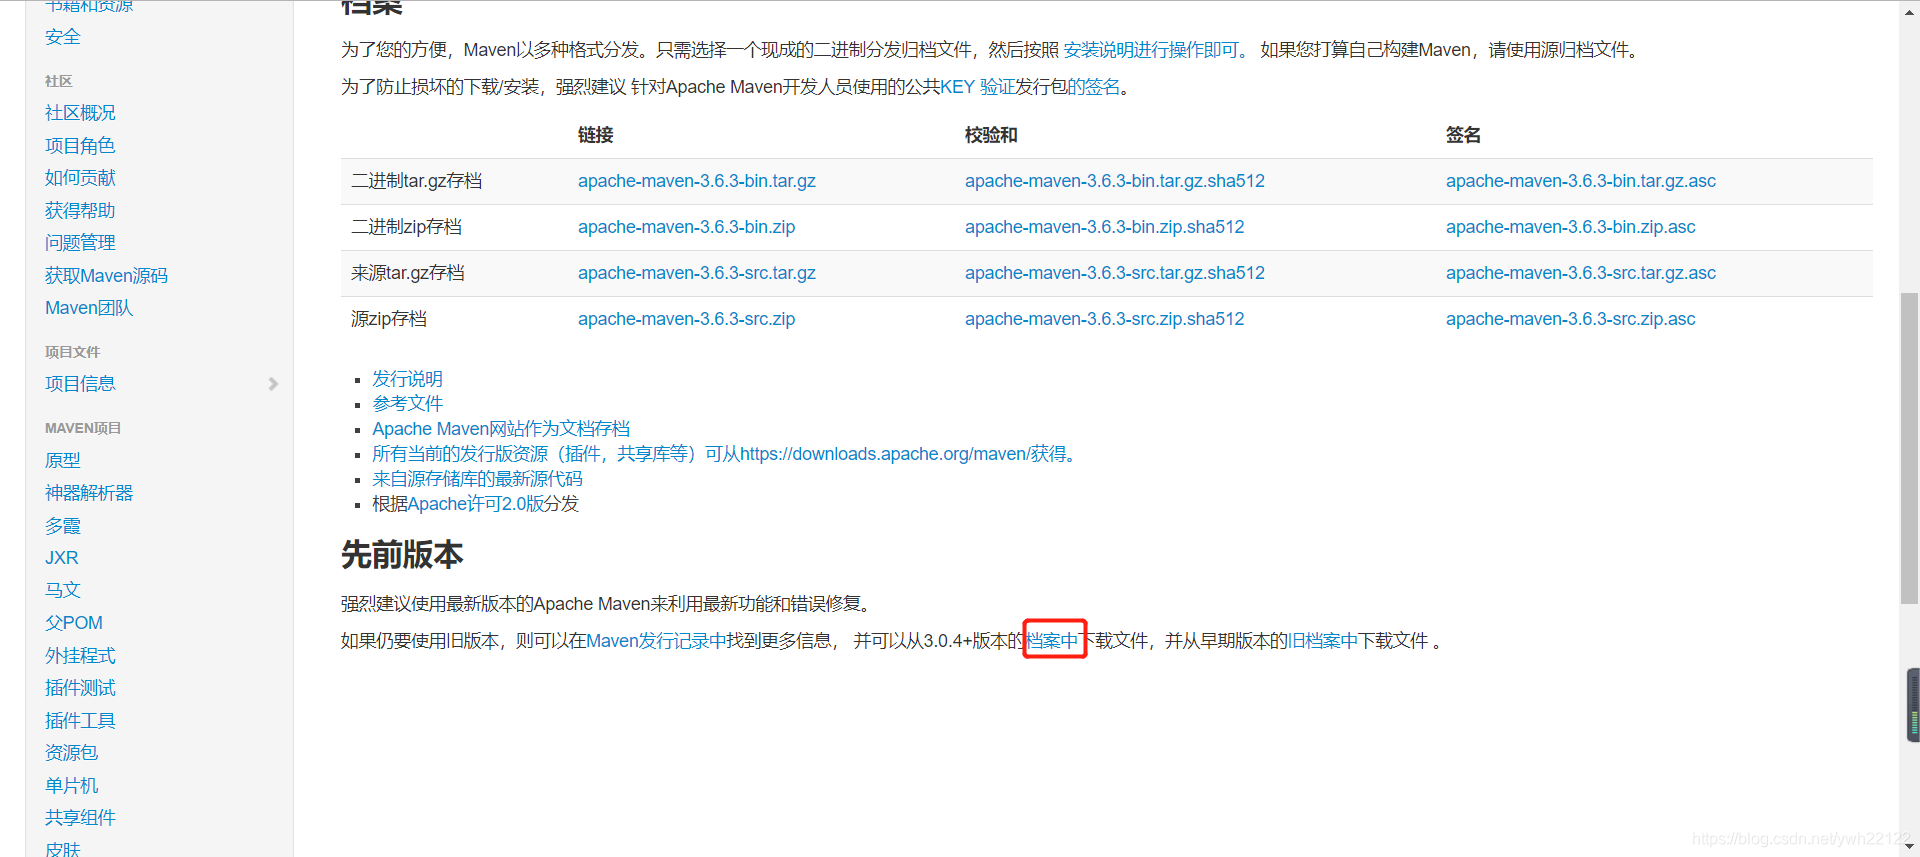Open the 的签名 link
This screenshot has height=857, width=1920.
click(x=1094, y=87)
